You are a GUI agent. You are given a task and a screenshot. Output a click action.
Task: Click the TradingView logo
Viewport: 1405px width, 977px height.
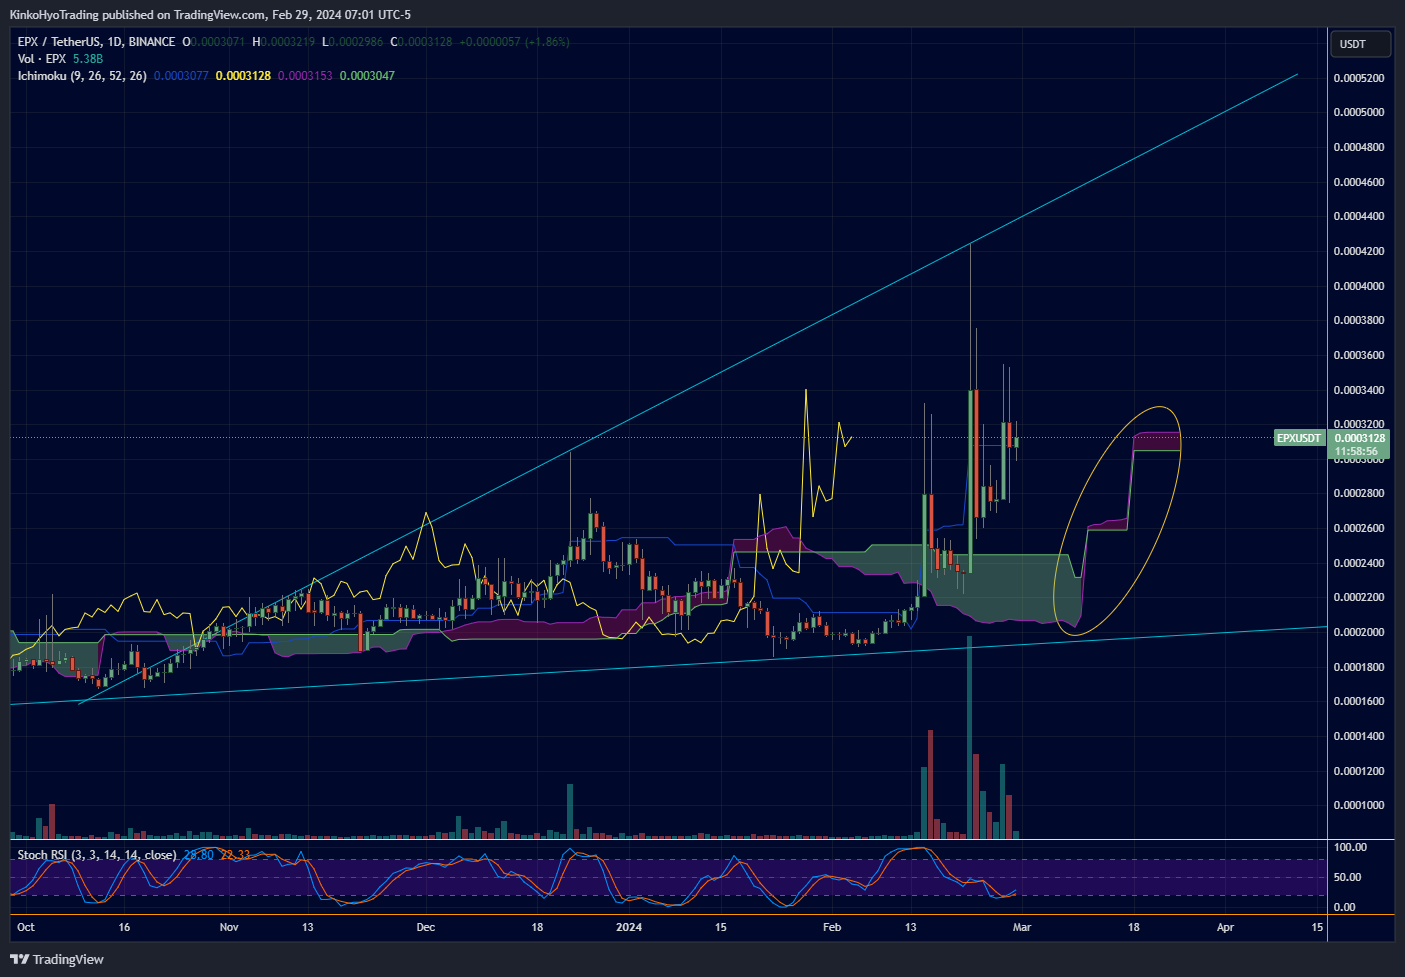56,959
